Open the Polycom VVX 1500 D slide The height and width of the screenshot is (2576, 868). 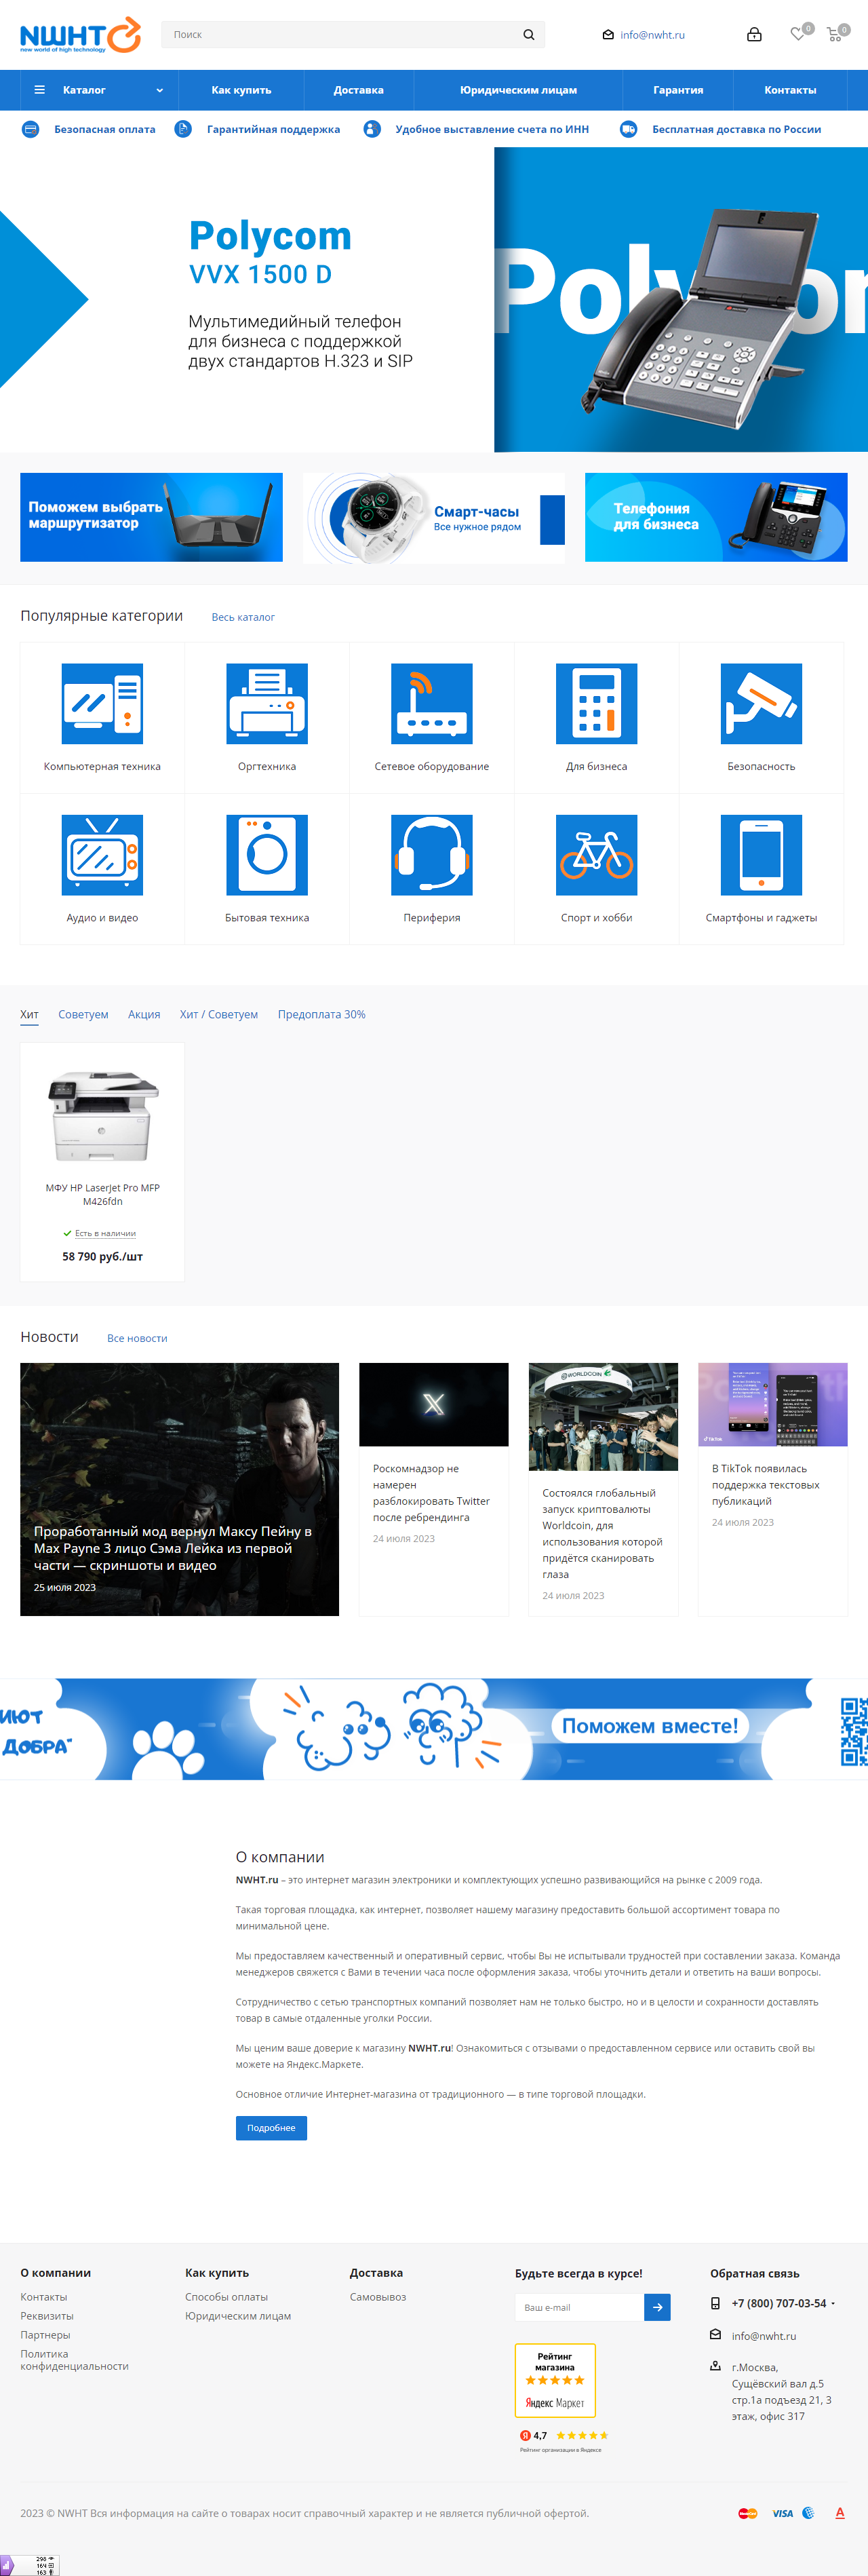click(434, 300)
